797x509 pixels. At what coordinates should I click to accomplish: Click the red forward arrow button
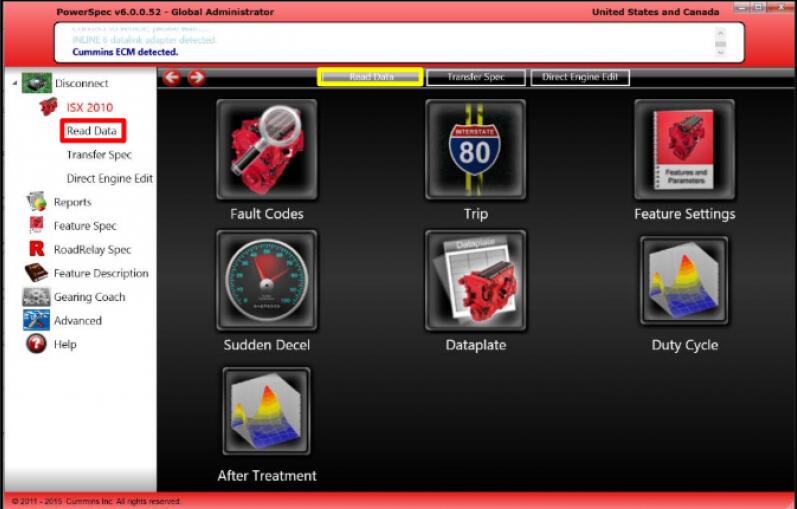point(196,78)
